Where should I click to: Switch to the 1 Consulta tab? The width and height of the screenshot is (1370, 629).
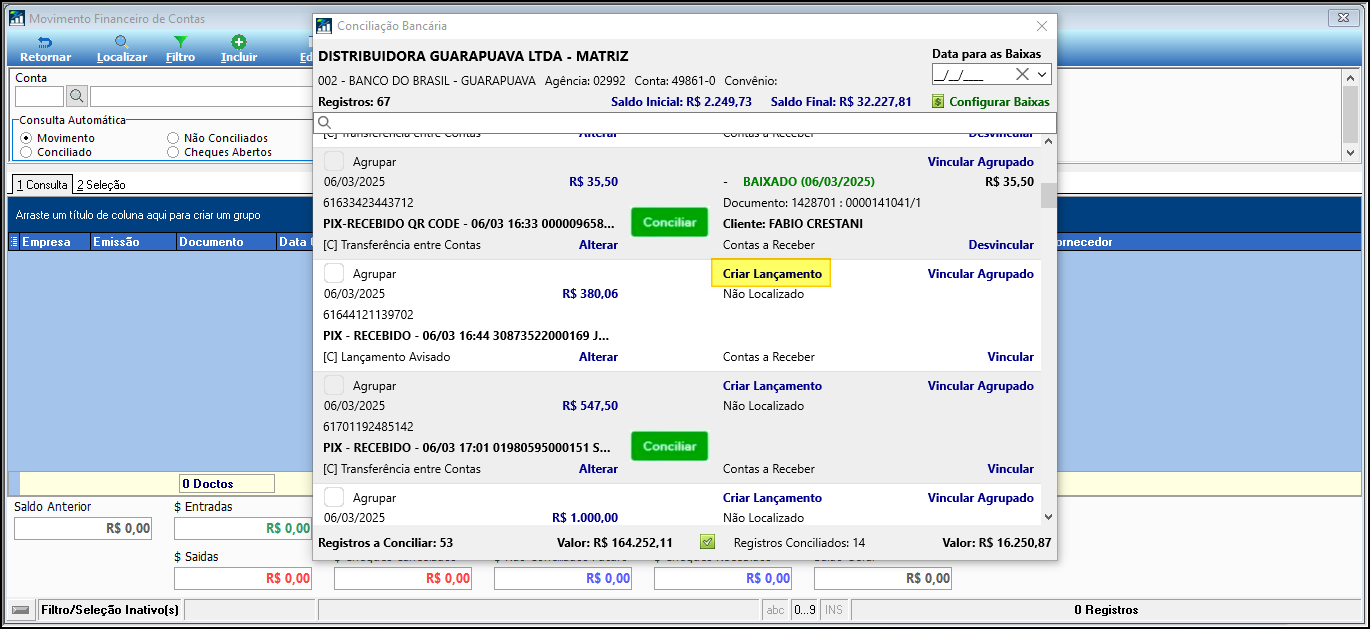tap(42, 184)
